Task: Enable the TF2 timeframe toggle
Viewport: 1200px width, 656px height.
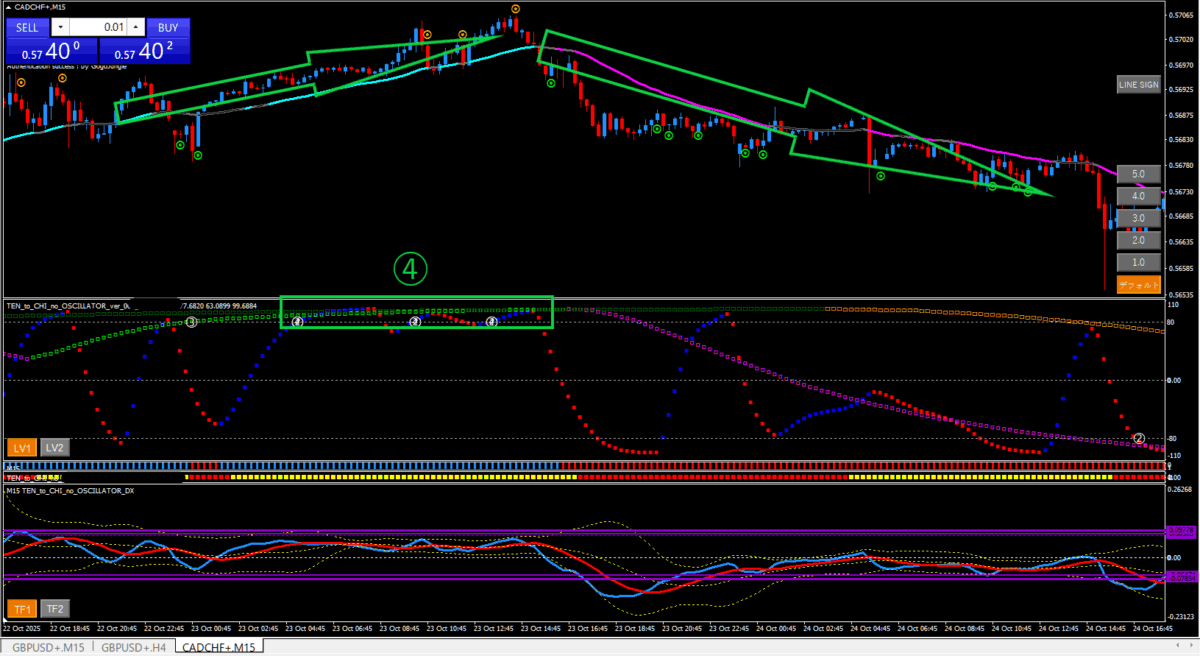Action: click(x=55, y=608)
